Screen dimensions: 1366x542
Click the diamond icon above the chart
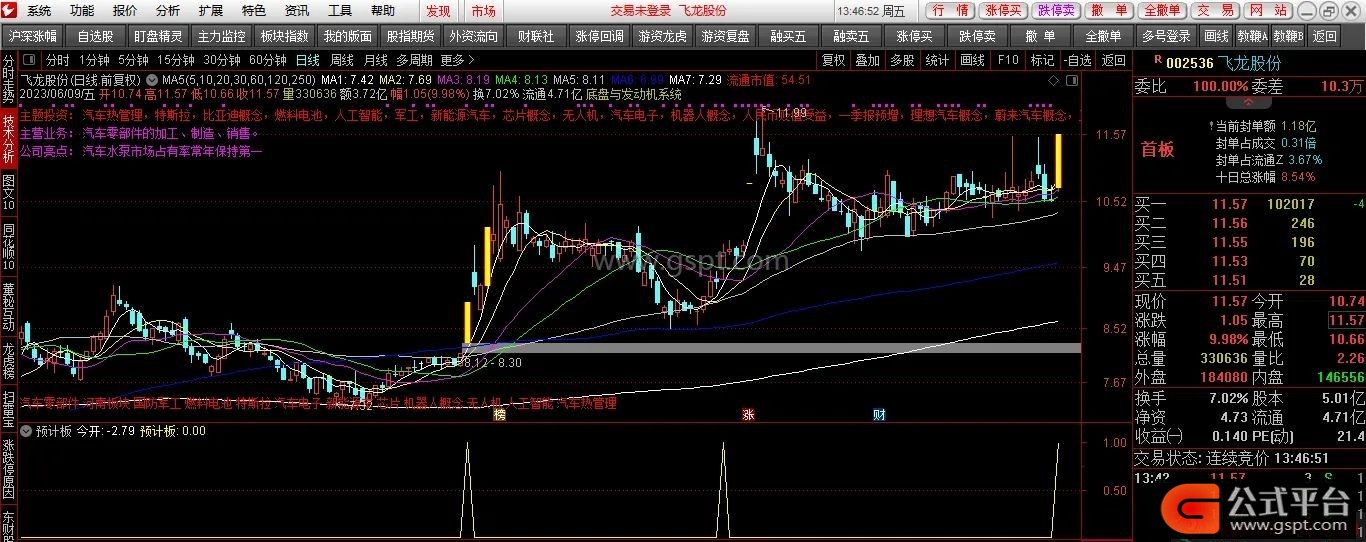[1055, 79]
